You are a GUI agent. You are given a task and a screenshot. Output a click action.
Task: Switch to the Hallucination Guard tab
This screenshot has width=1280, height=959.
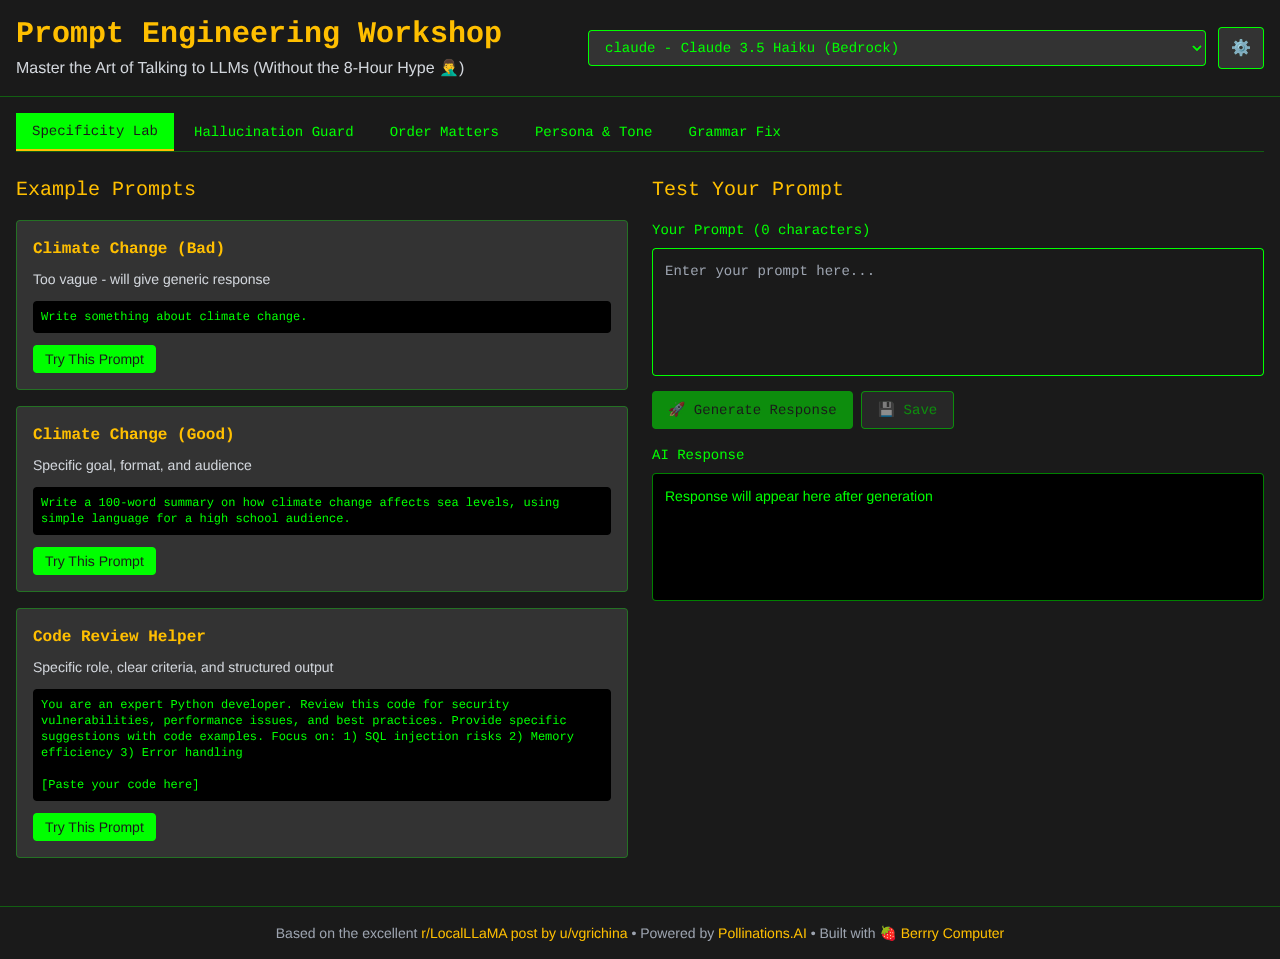pos(274,132)
